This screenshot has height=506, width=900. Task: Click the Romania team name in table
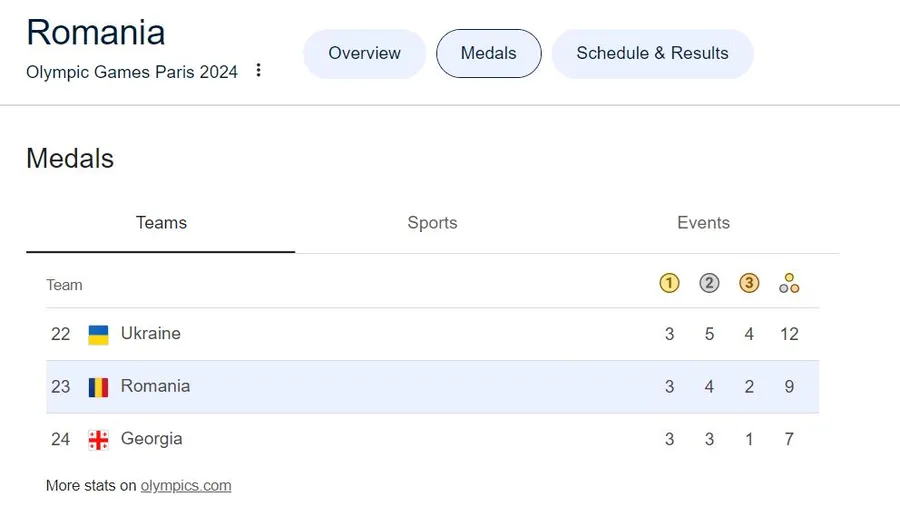(x=155, y=386)
